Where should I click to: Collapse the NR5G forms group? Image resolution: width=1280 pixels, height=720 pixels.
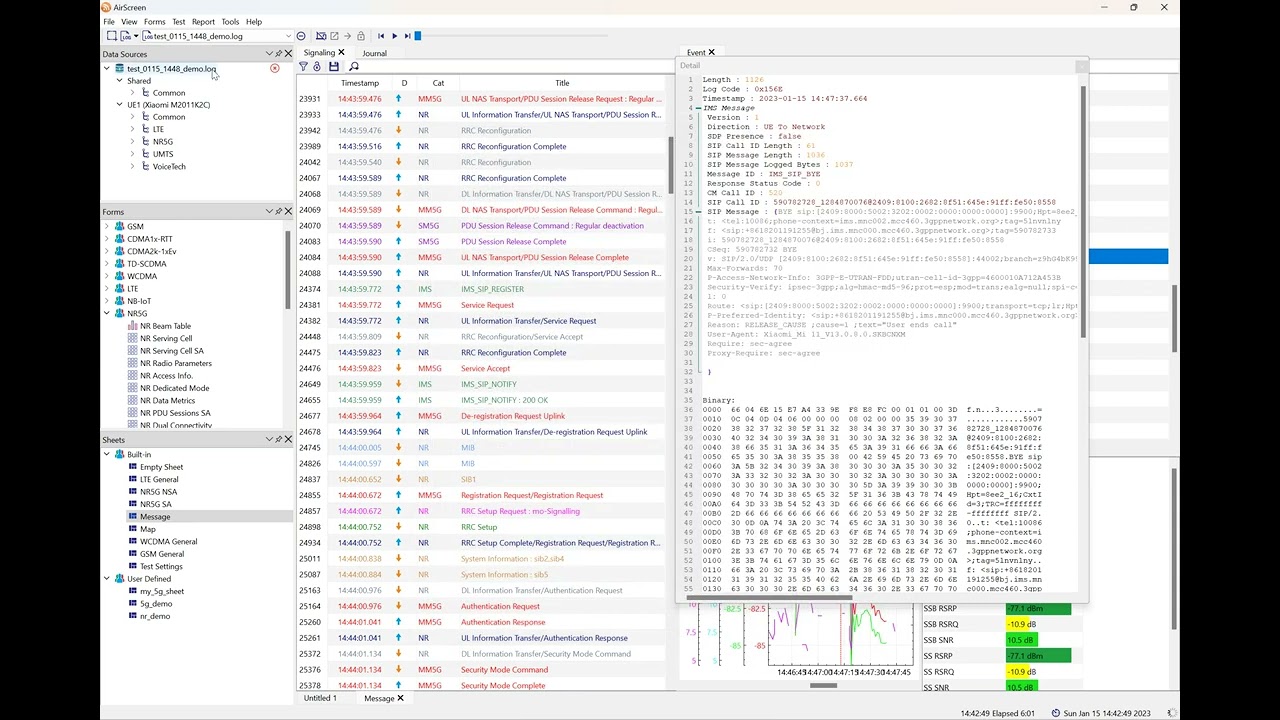tap(107, 314)
